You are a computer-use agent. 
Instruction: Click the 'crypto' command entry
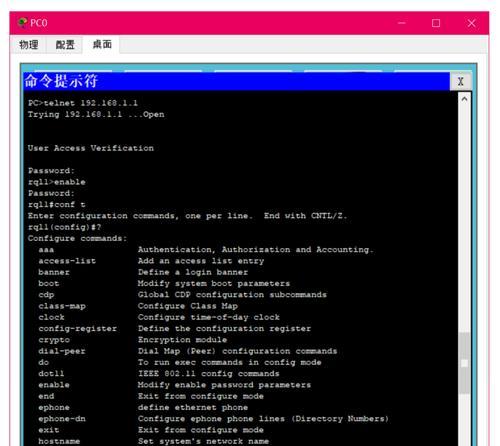(54, 340)
